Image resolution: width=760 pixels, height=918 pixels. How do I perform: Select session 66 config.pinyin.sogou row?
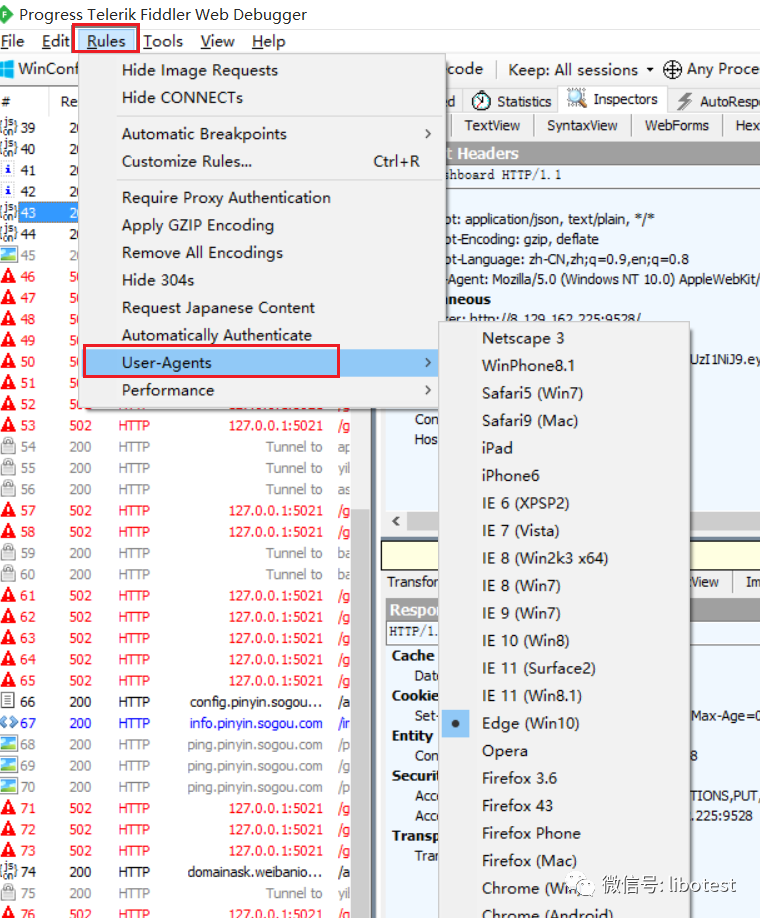(176, 701)
